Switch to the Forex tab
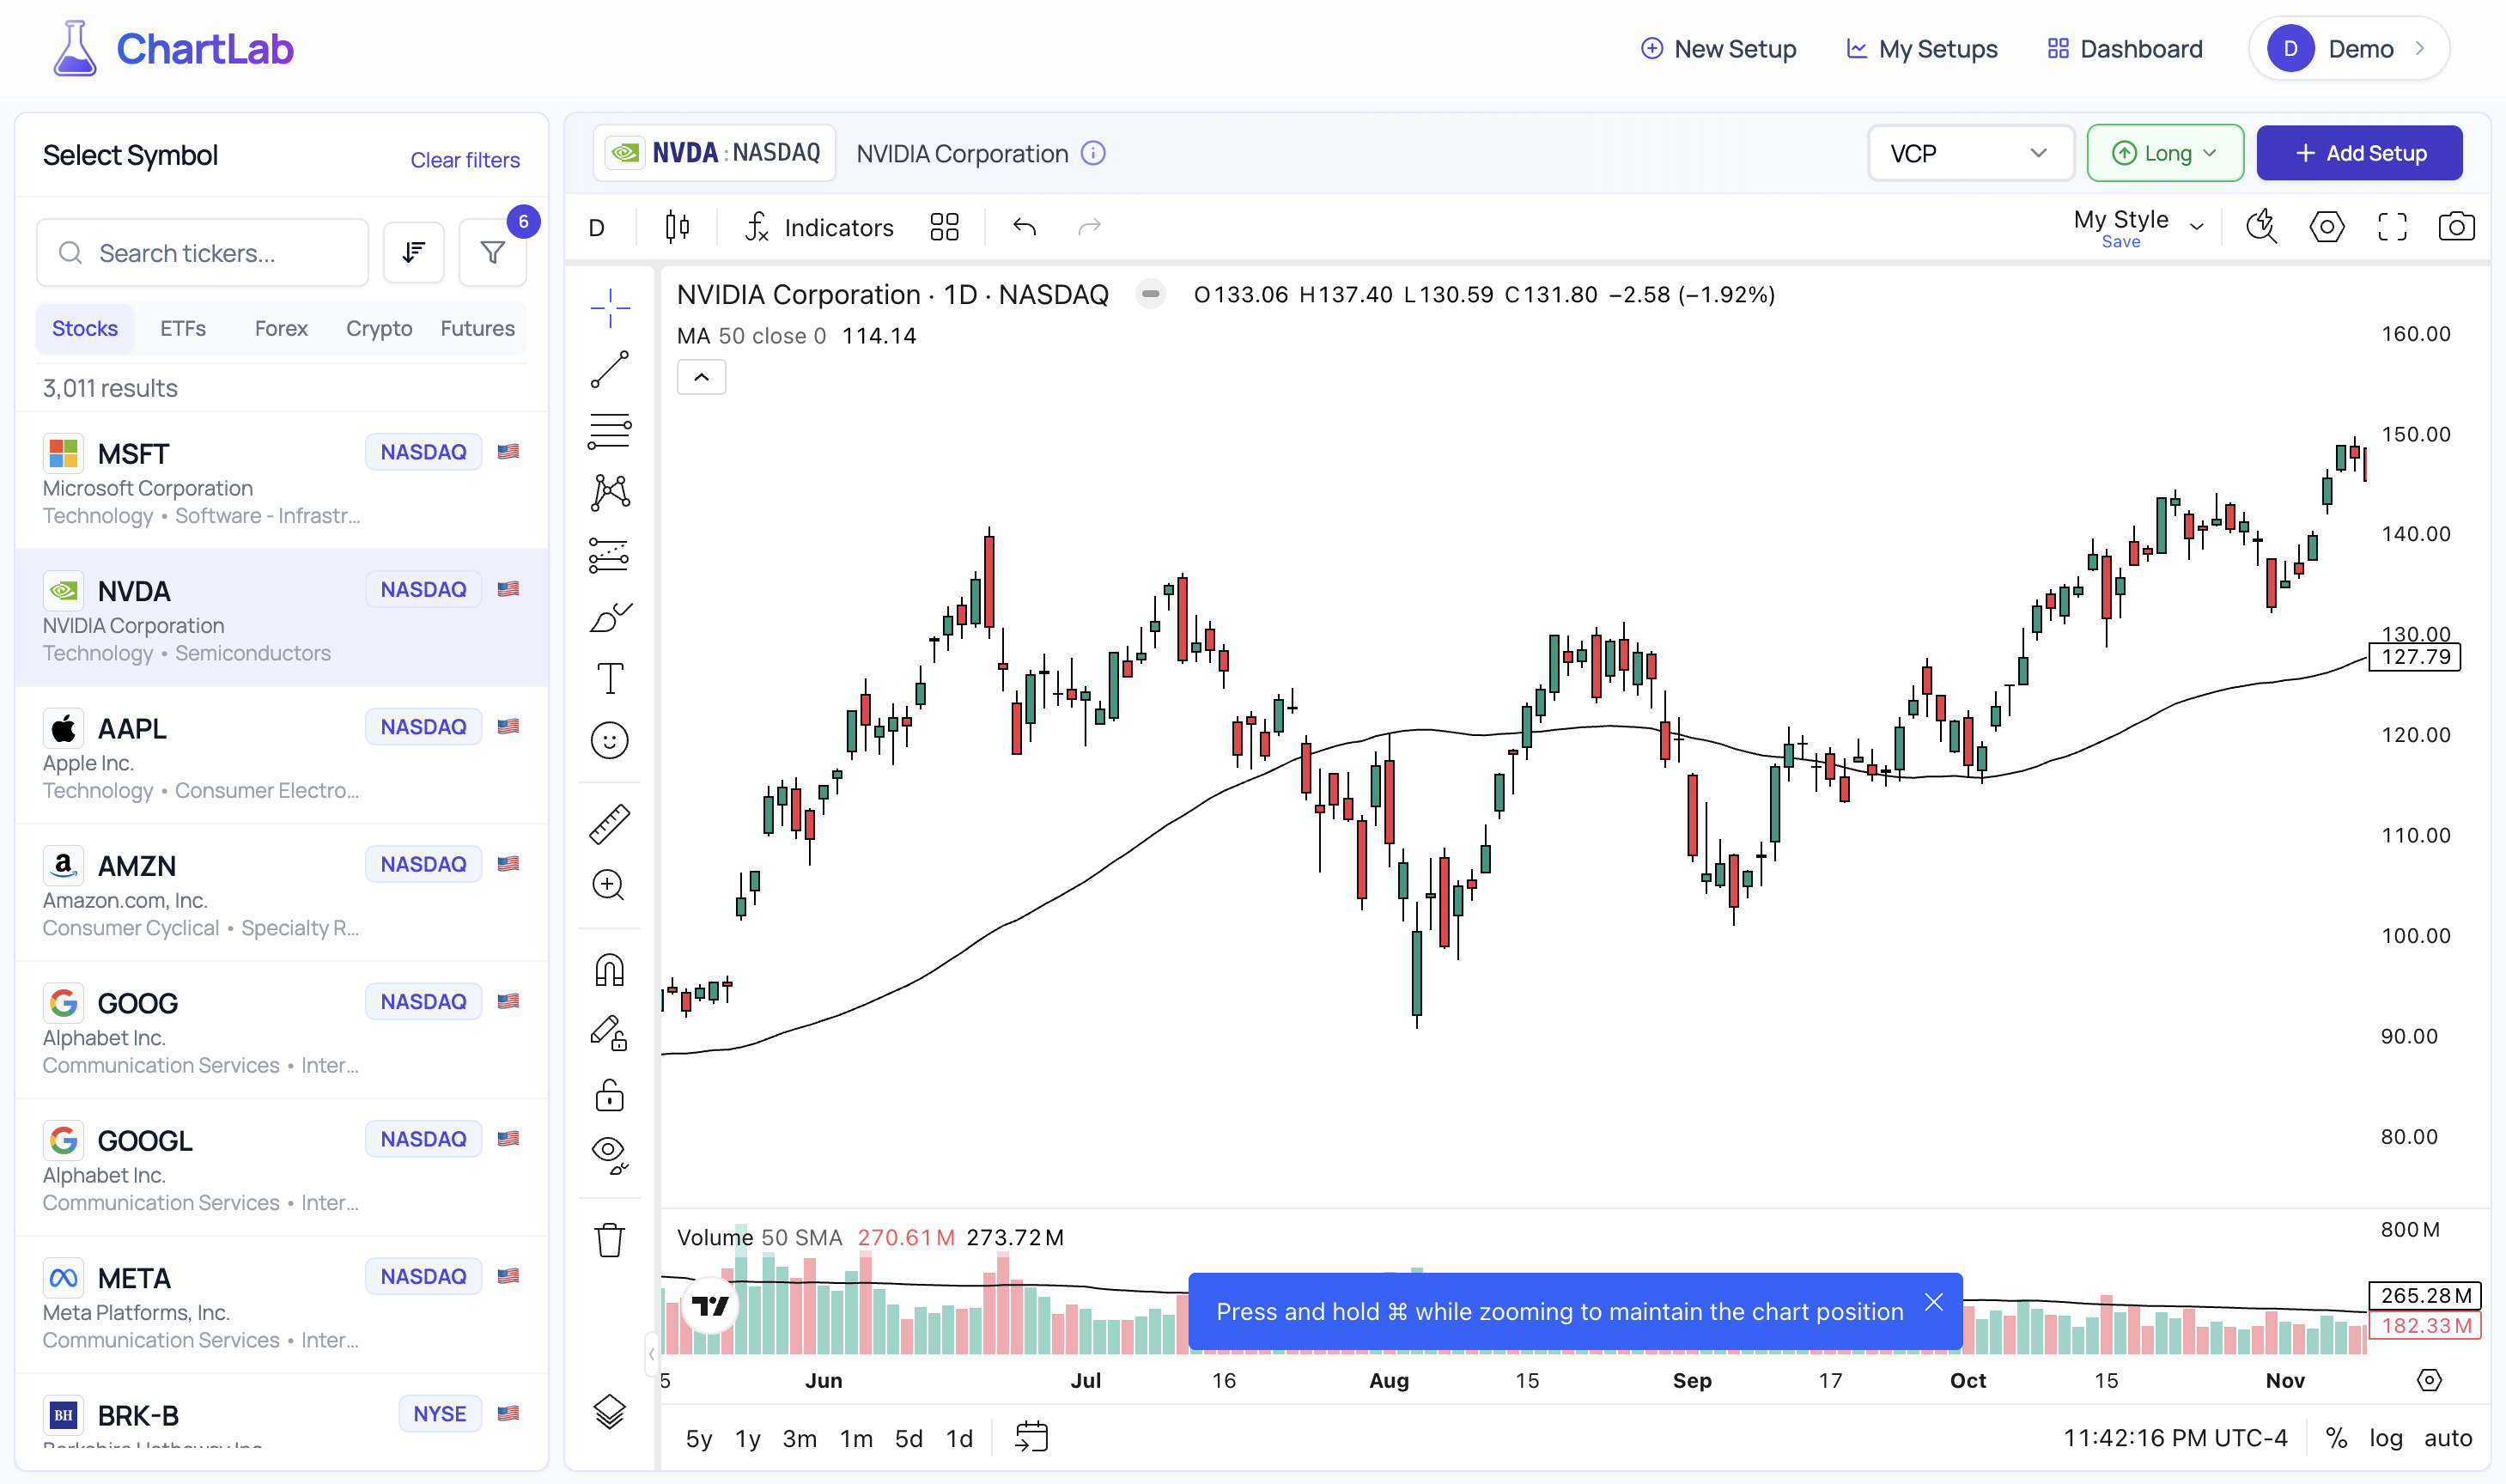 pyautogui.click(x=281, y=329)
